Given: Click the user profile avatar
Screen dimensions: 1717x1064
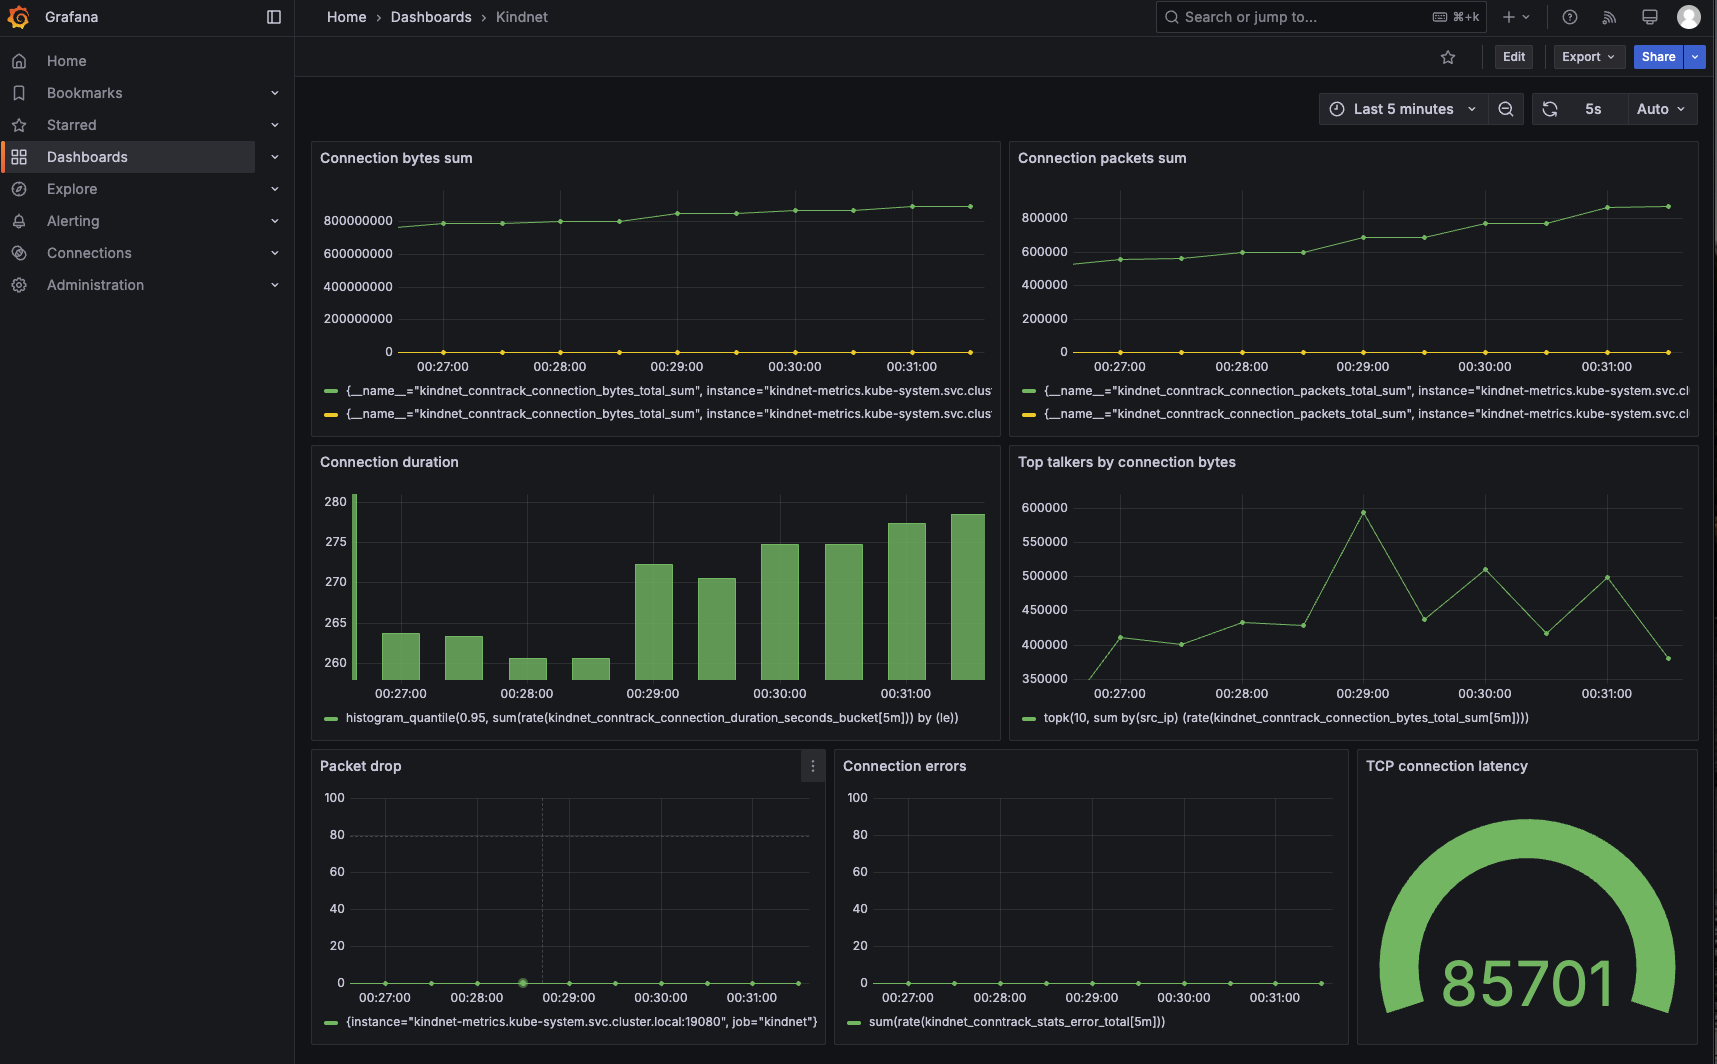Looking at the screenshot, I should 1688,17.
